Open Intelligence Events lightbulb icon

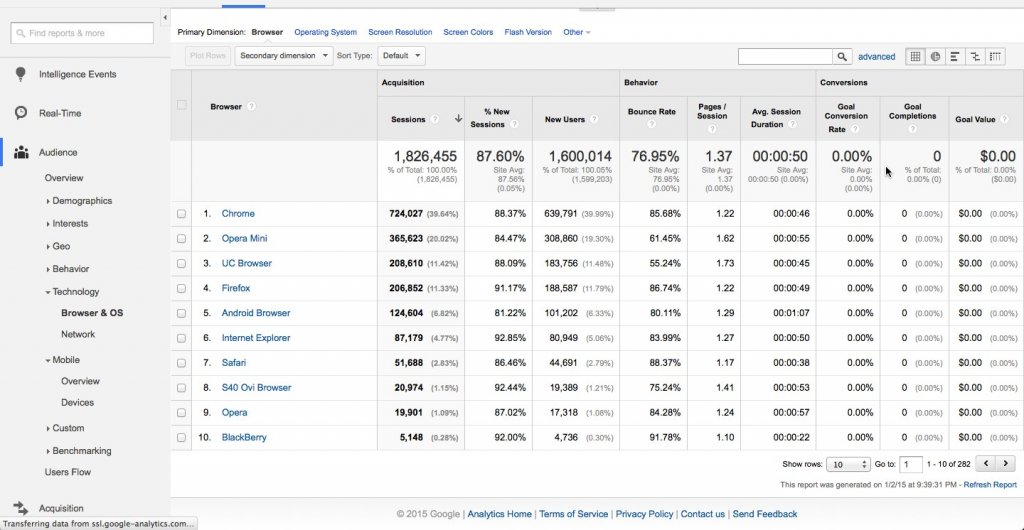20,74
